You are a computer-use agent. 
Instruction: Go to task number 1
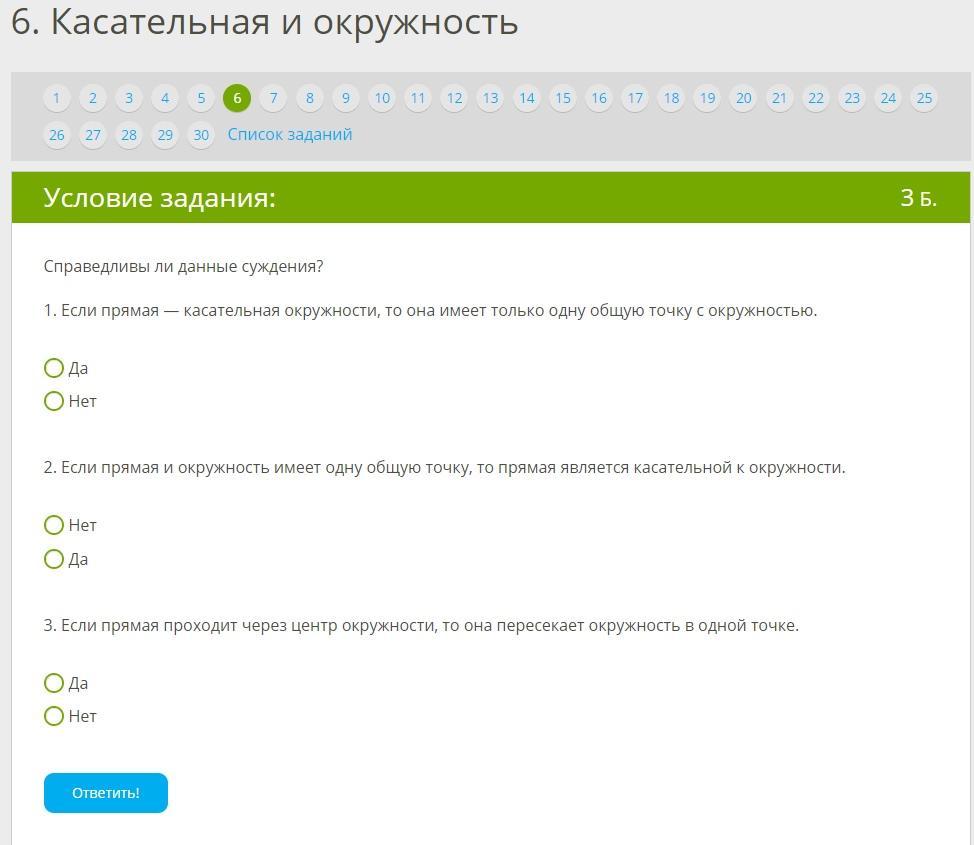click(x=57, y=98)
